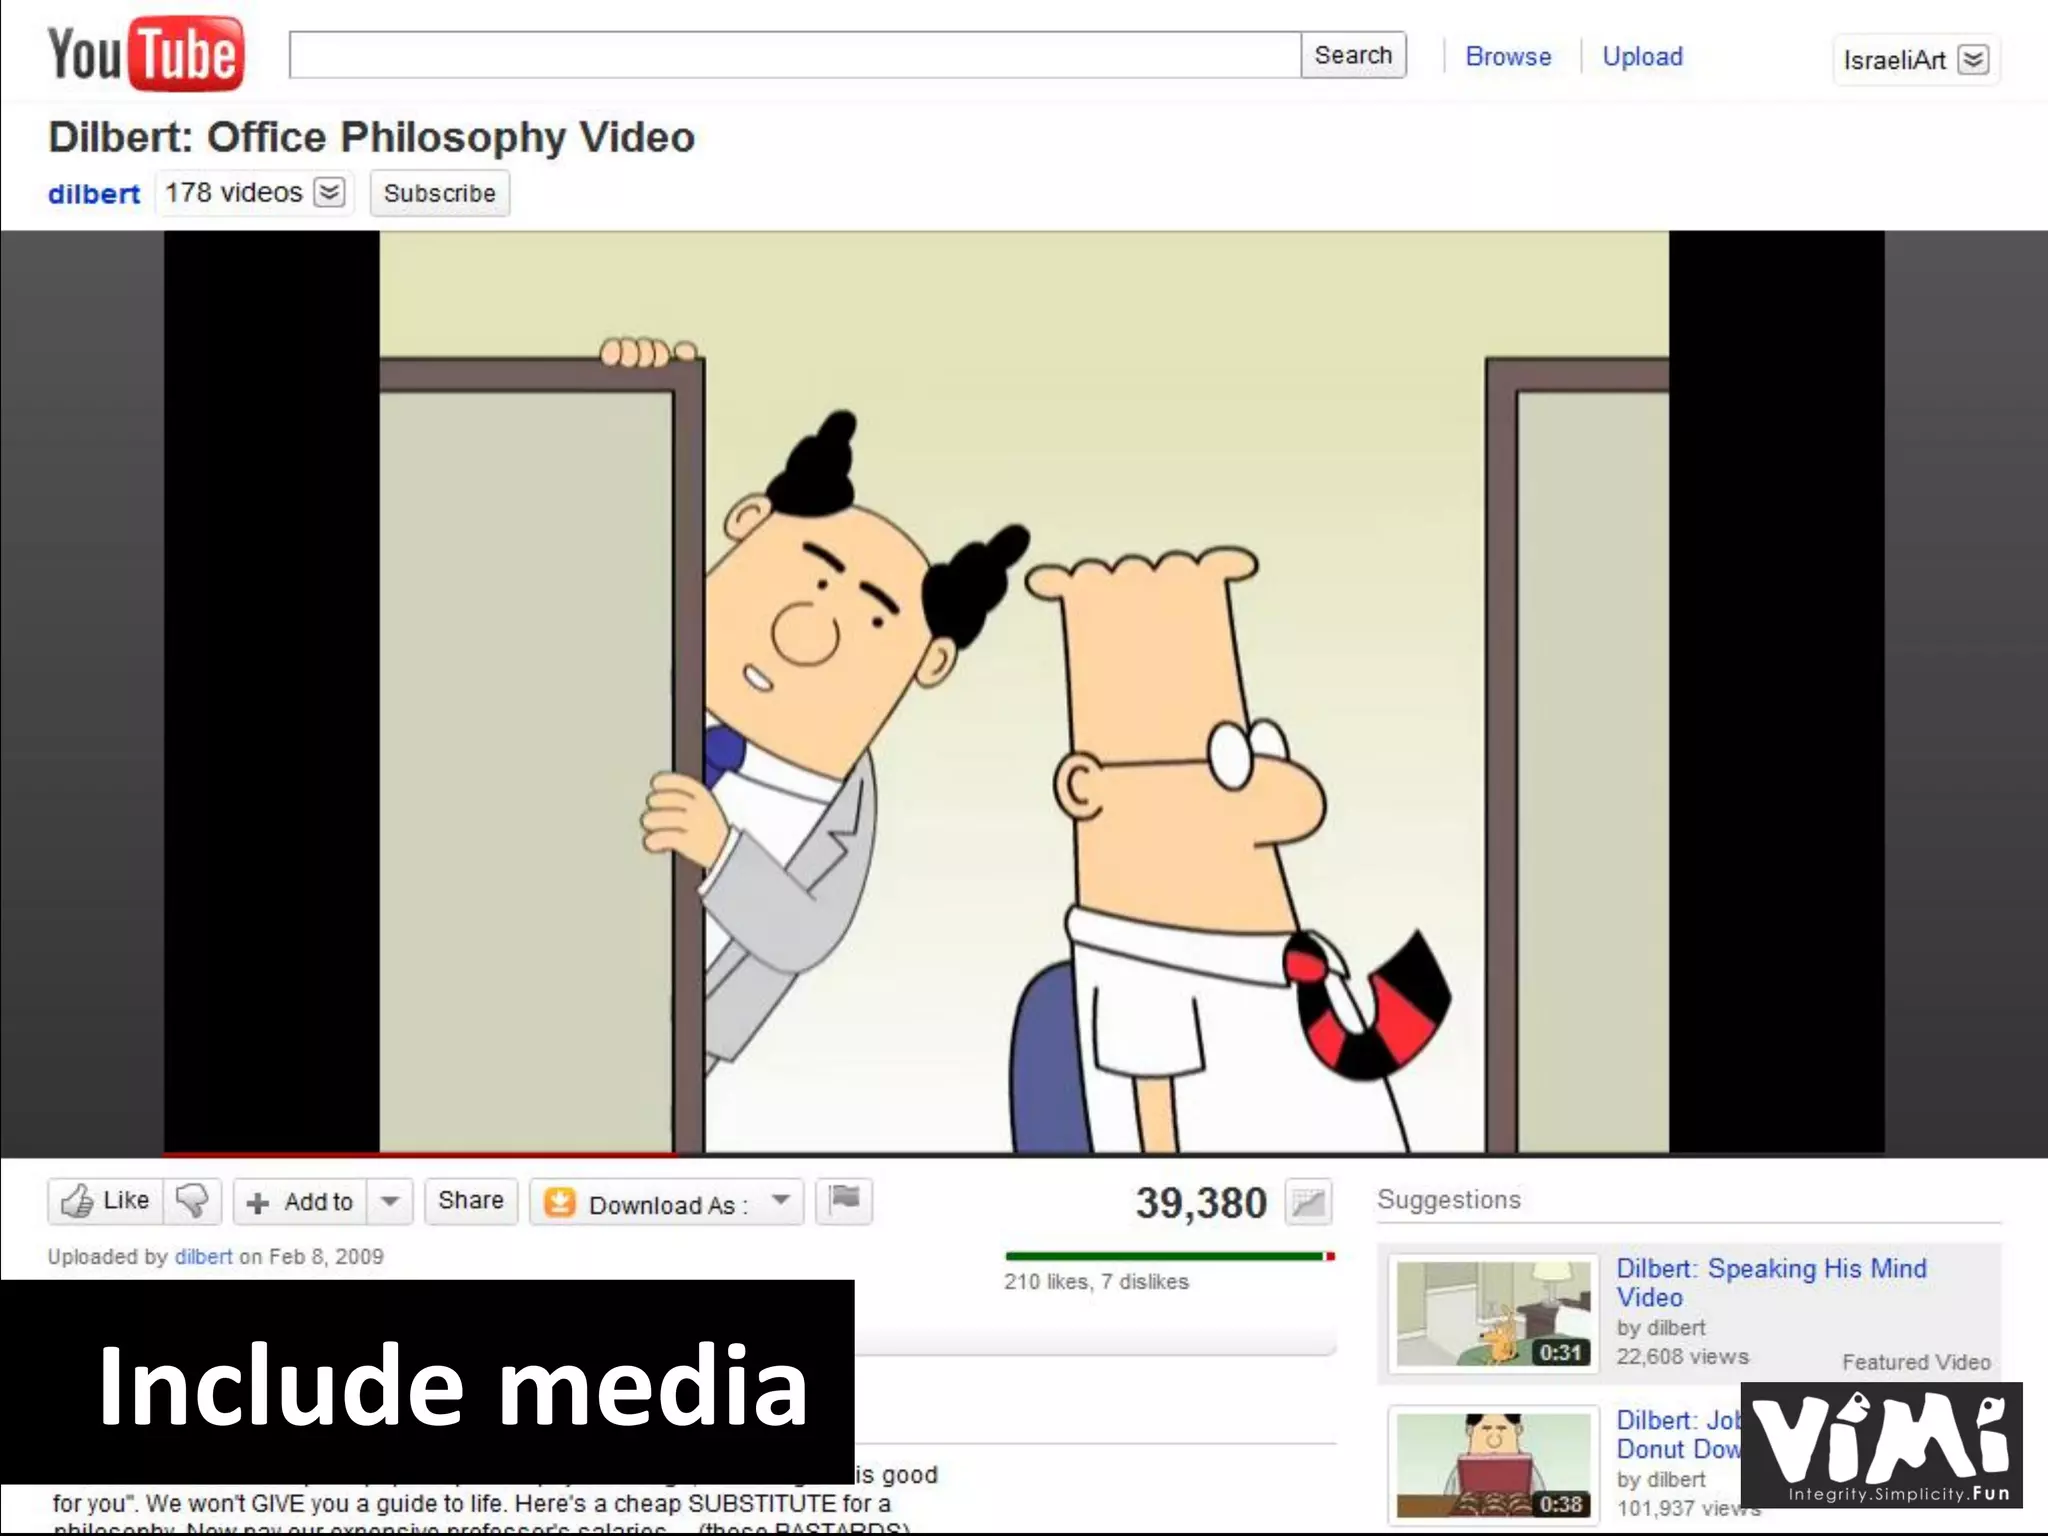Click the likes and dislikes rating bar
Screen dimensions: 2048x1536
(x=1170, y=1256)
